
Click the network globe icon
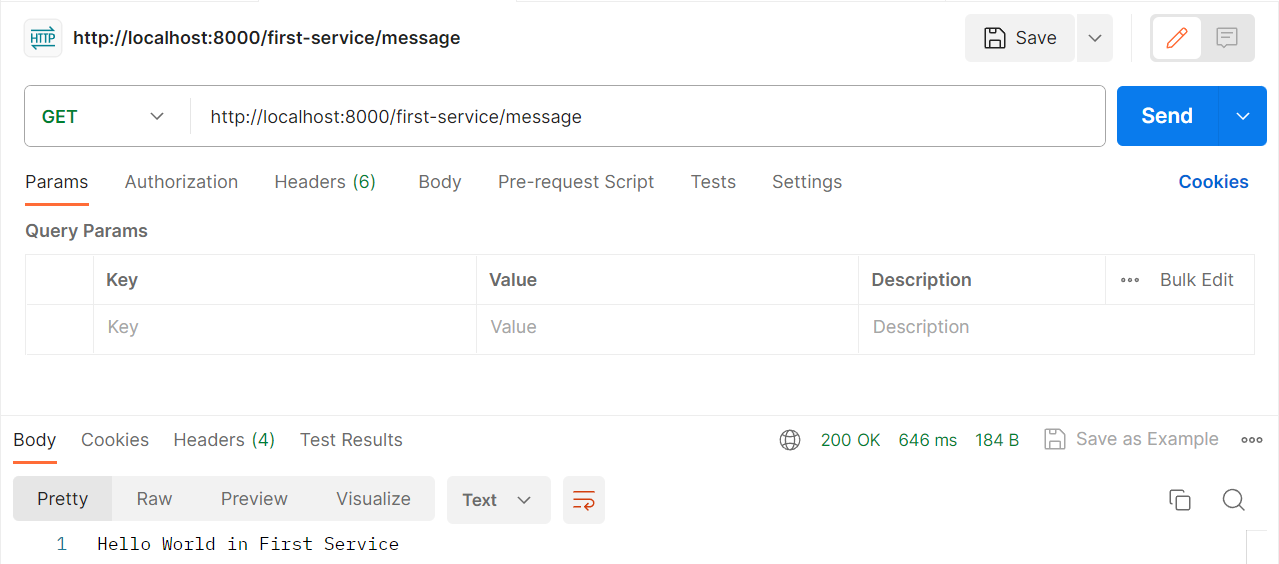pyautogui.click(x=790, y=440)
